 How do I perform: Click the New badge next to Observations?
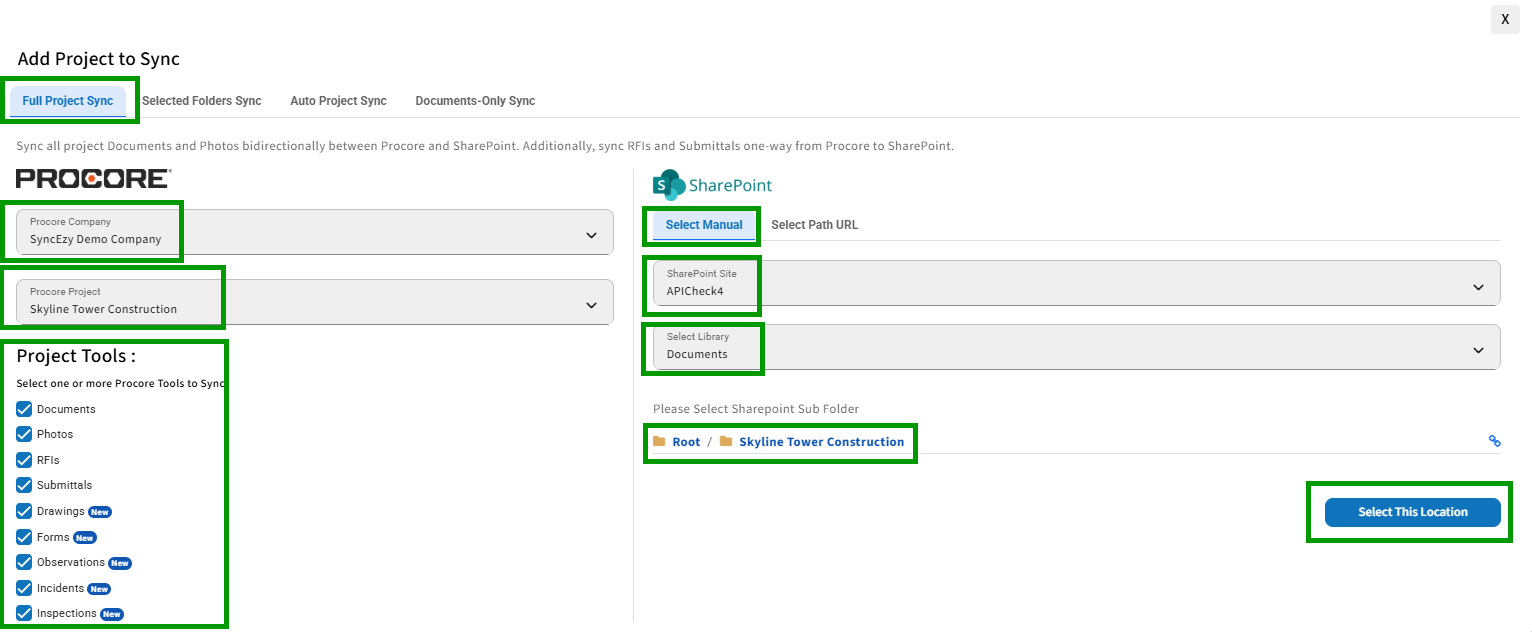click(x=120, y=563)
